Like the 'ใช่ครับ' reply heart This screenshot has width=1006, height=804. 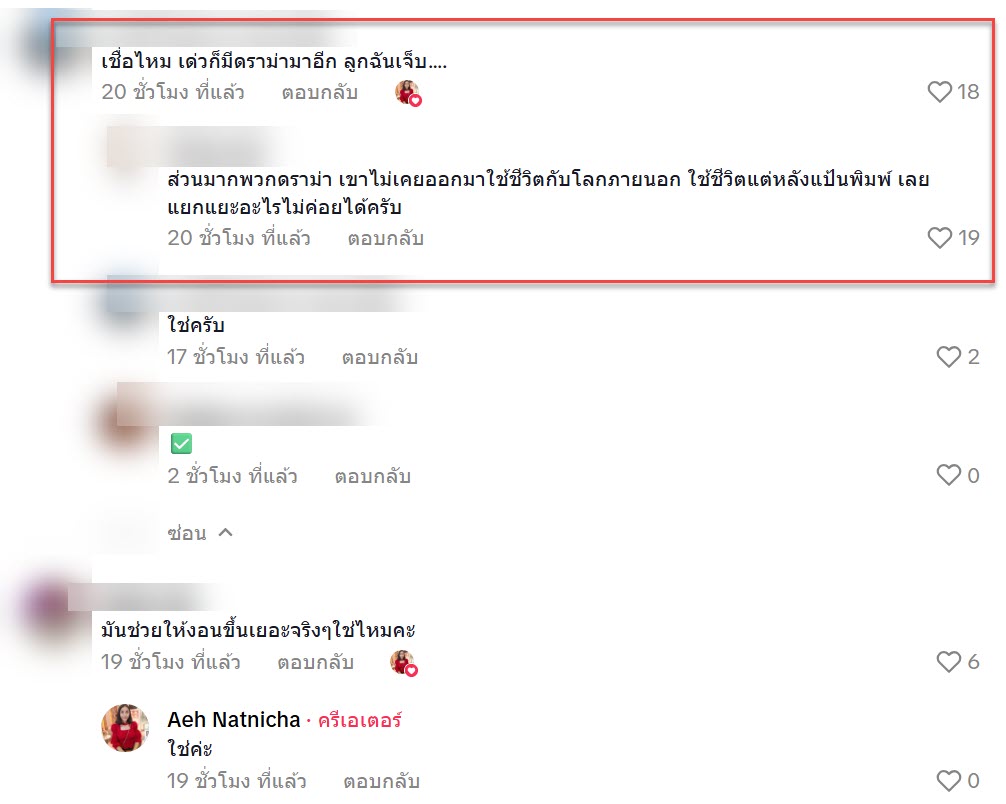948,357
